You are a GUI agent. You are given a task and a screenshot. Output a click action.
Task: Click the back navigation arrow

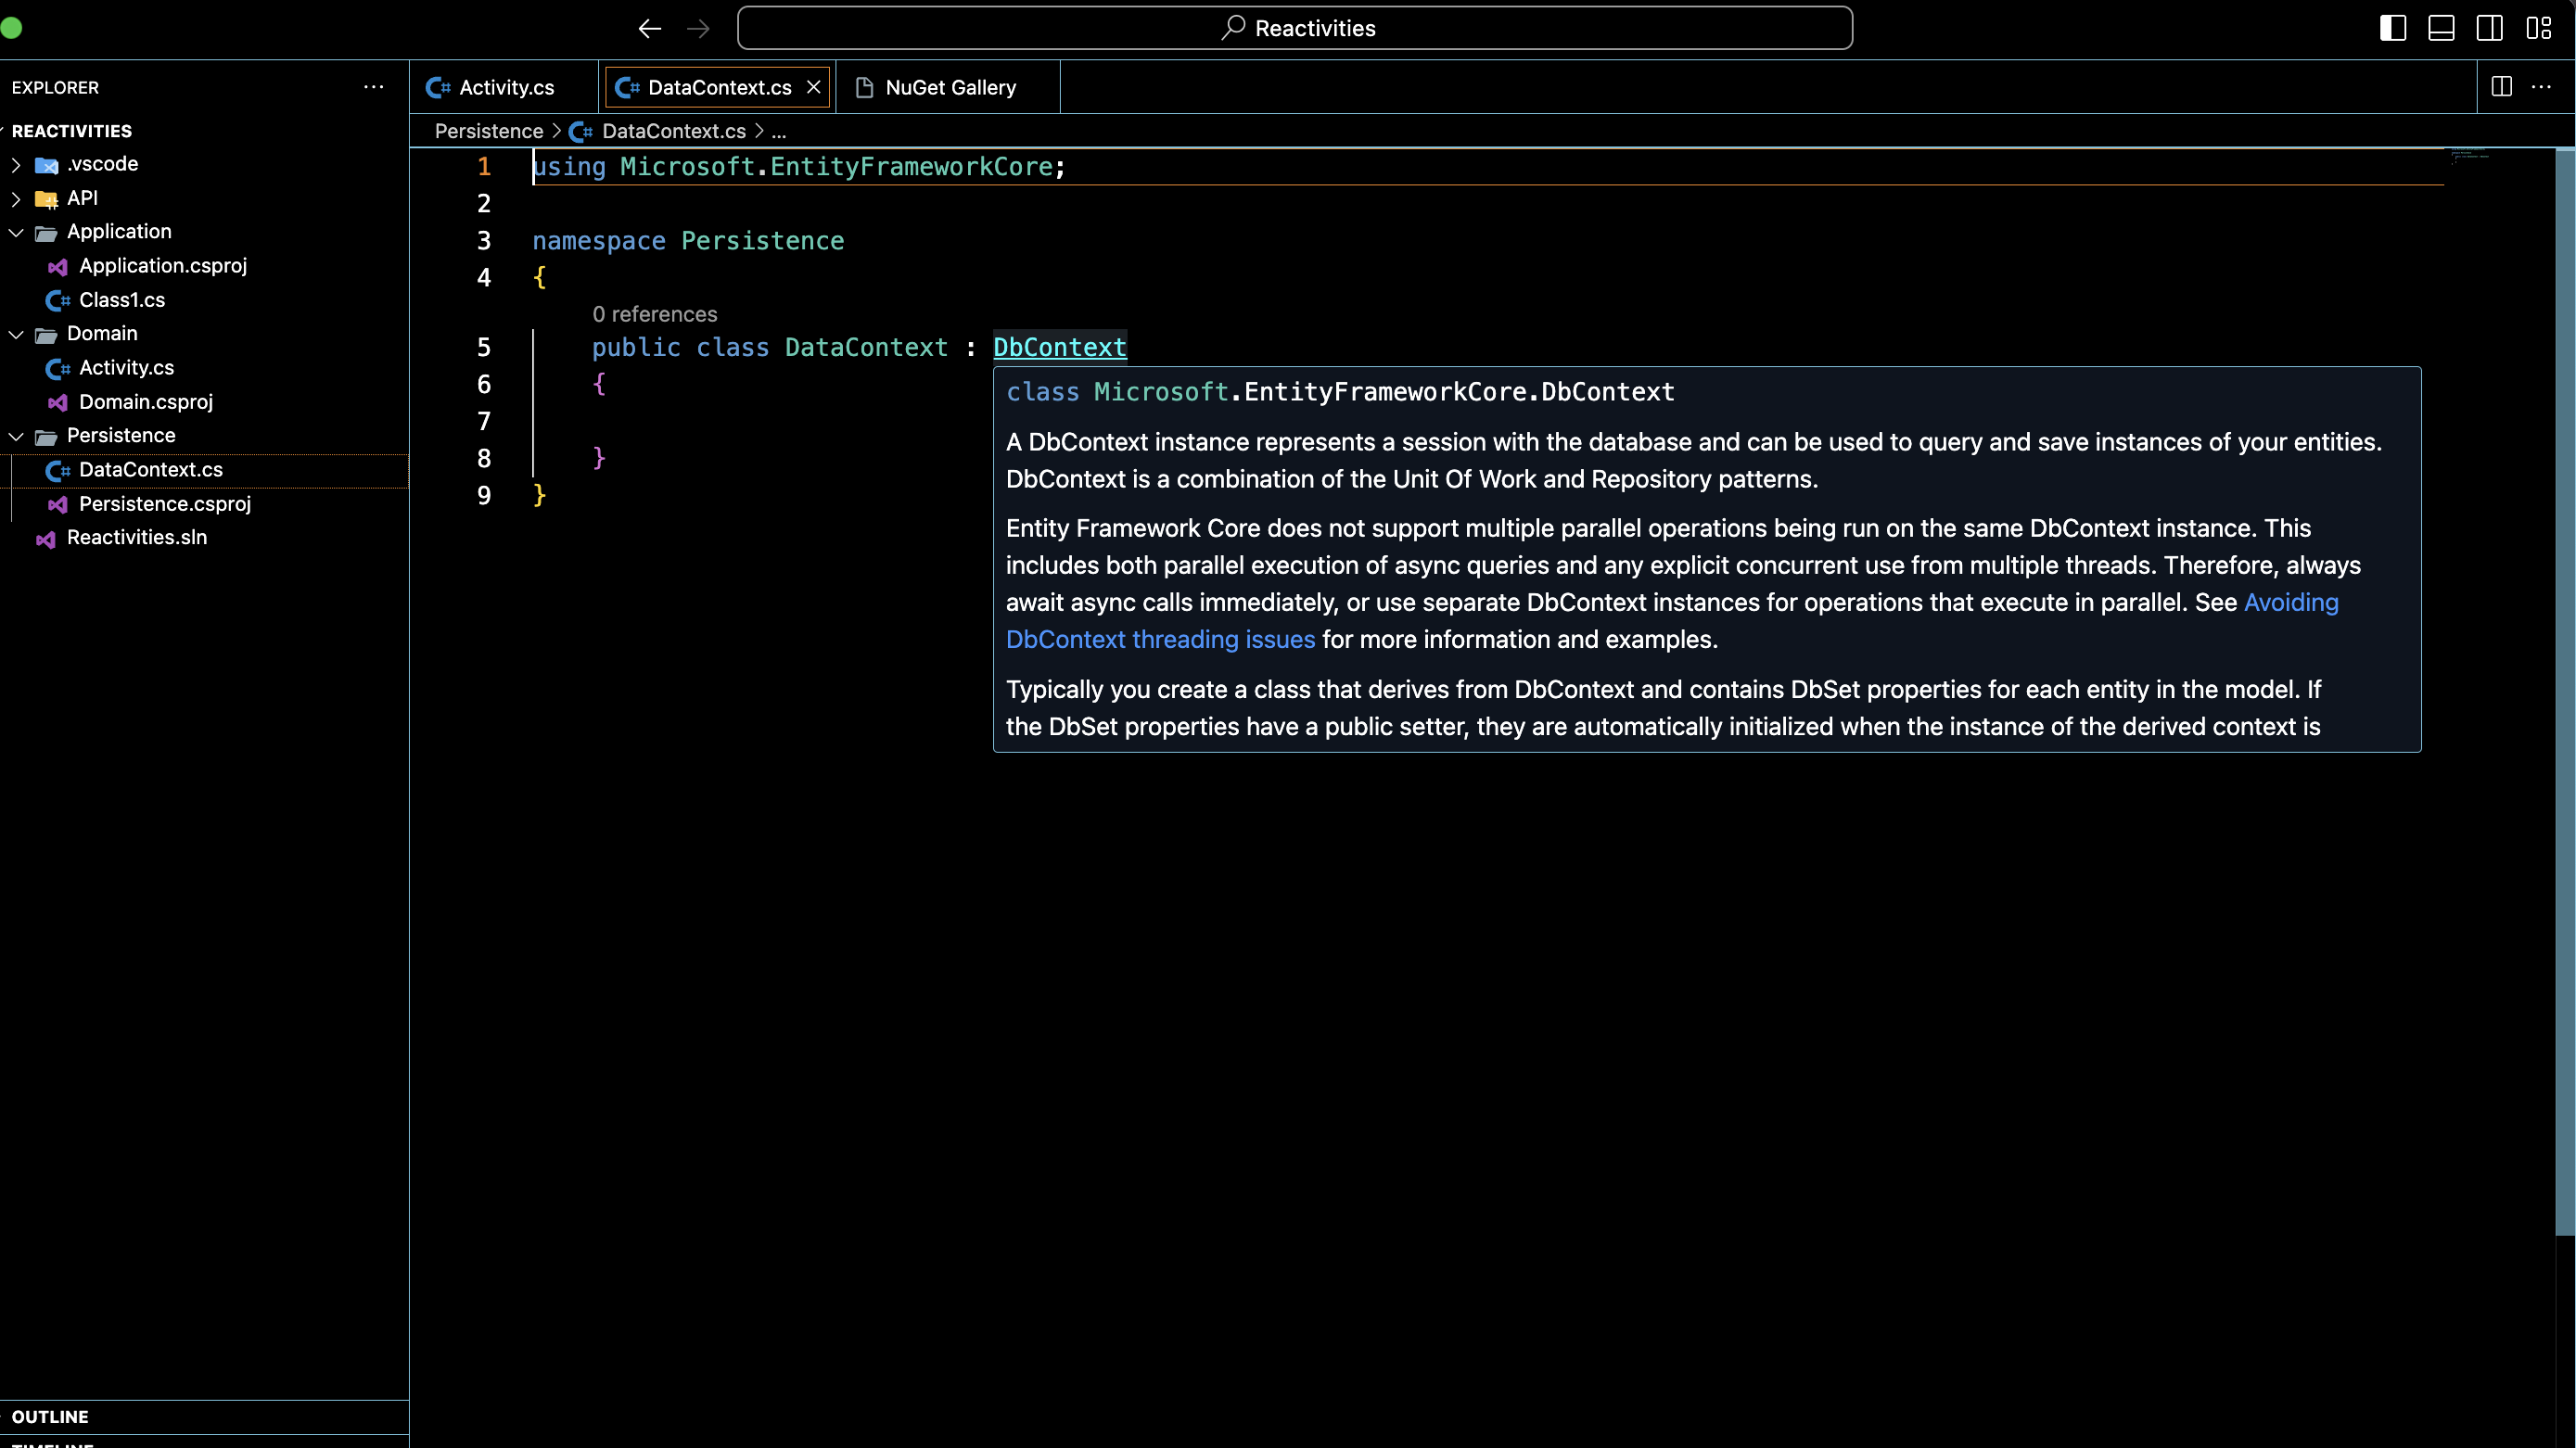[649, 28]
